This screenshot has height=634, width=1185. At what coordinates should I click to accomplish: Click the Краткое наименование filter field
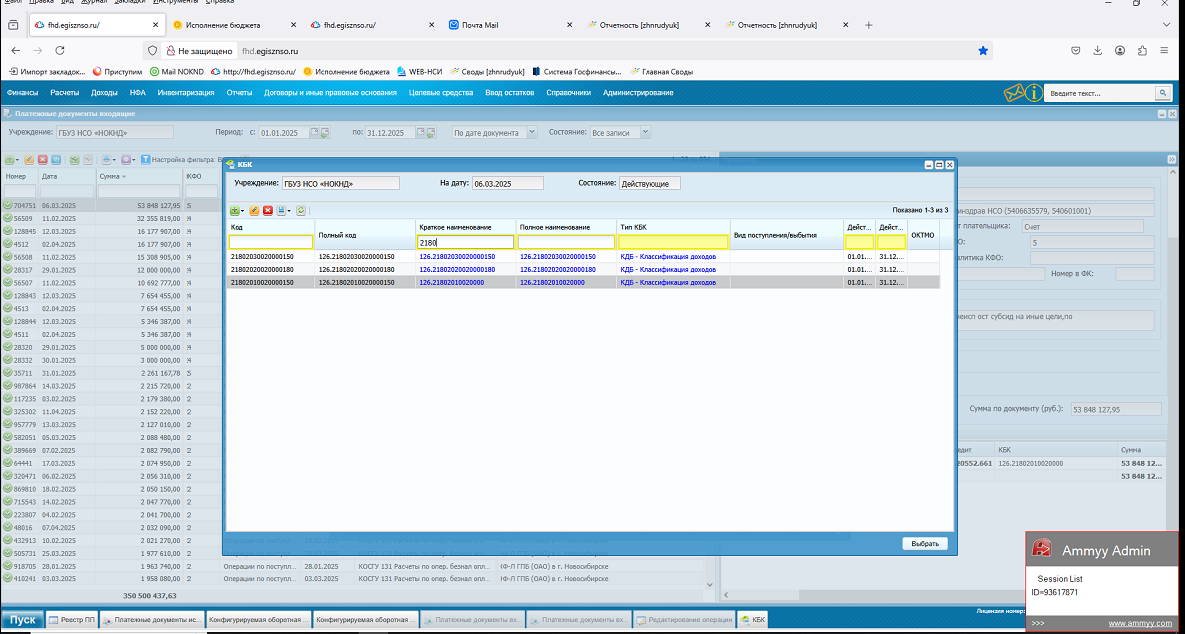pyautogui.click(x=466, y=243)
